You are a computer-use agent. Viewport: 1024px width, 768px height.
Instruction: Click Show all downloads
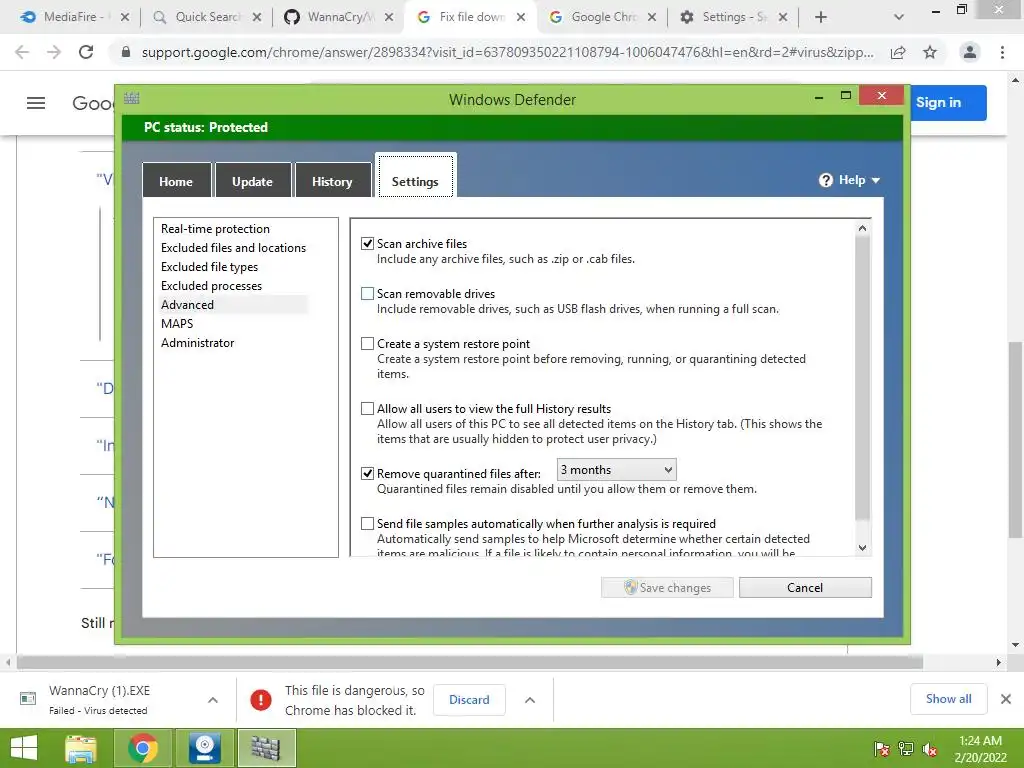(948, 699)
